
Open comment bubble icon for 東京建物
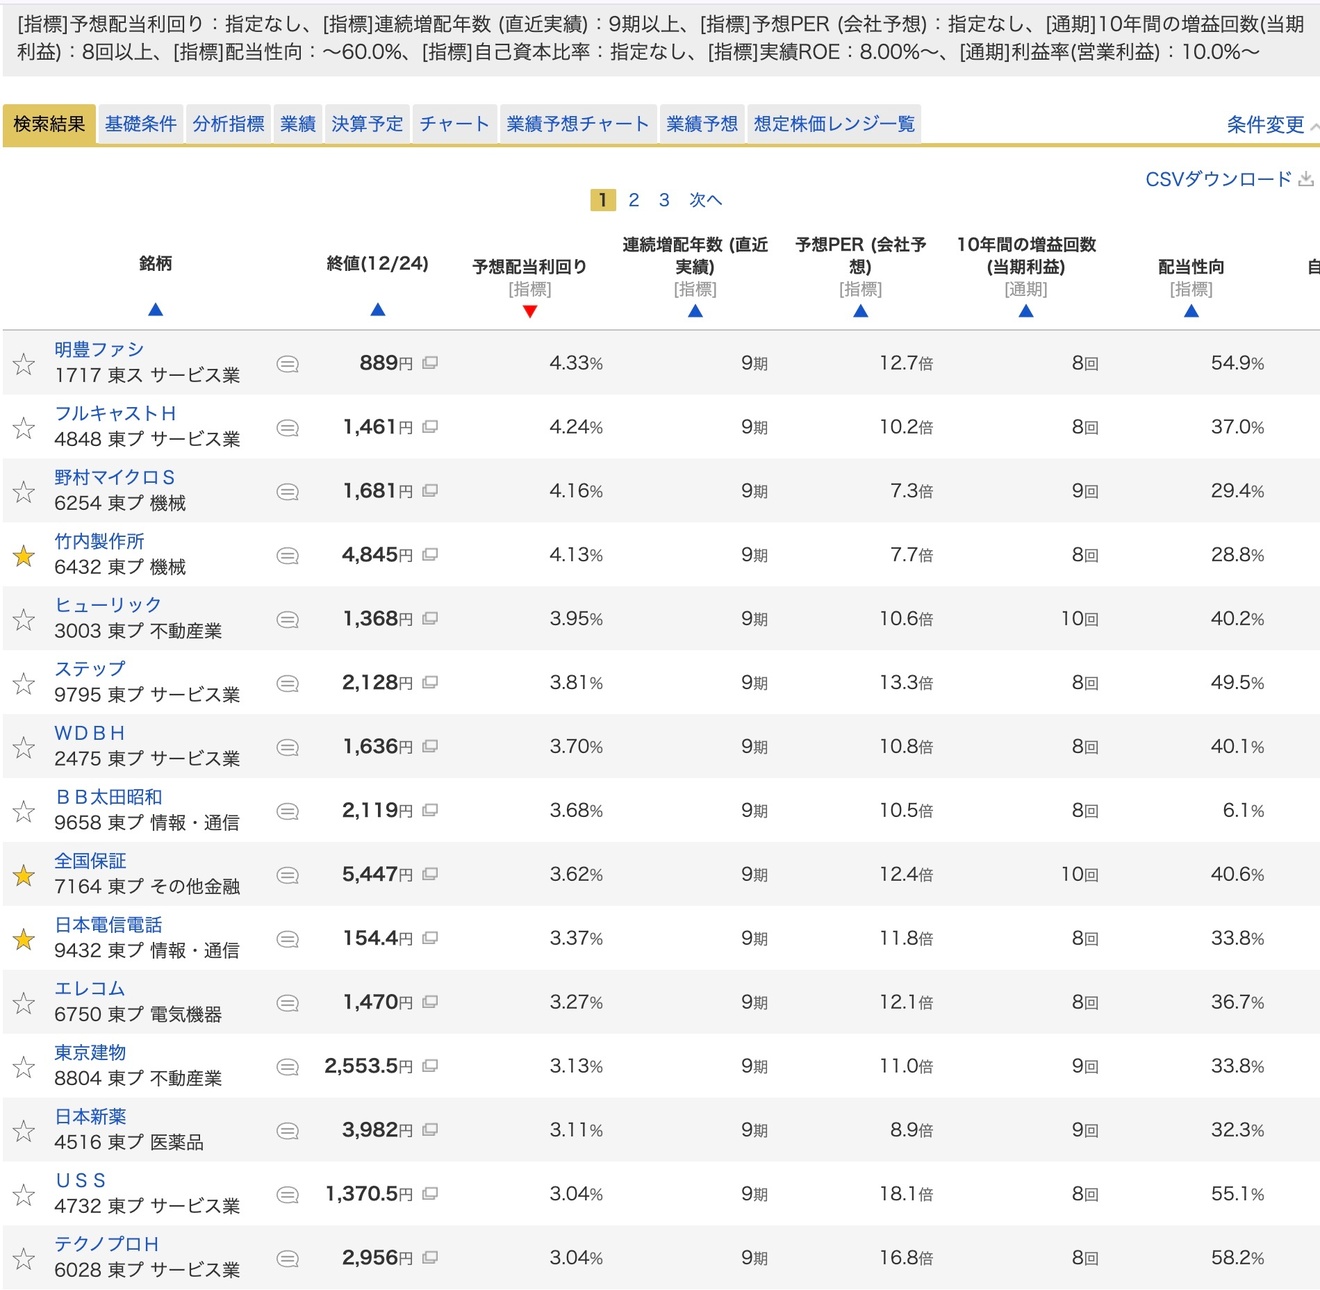point(288,1067)
